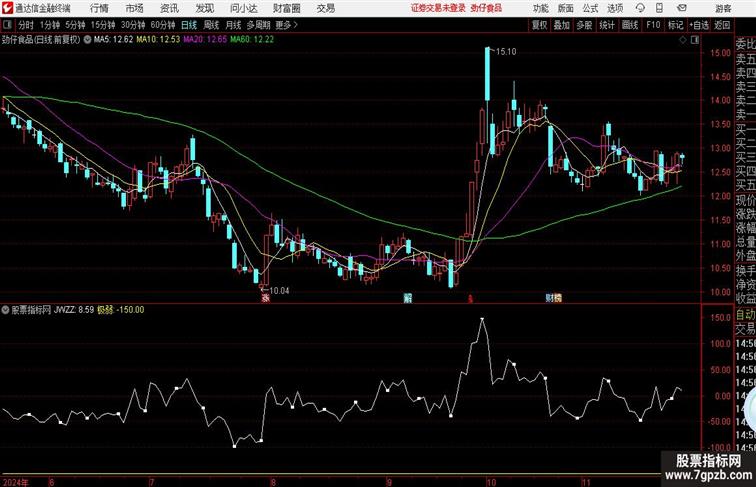Switch to the 分时 chart period

pyautogui.click(x=26, y=25)
